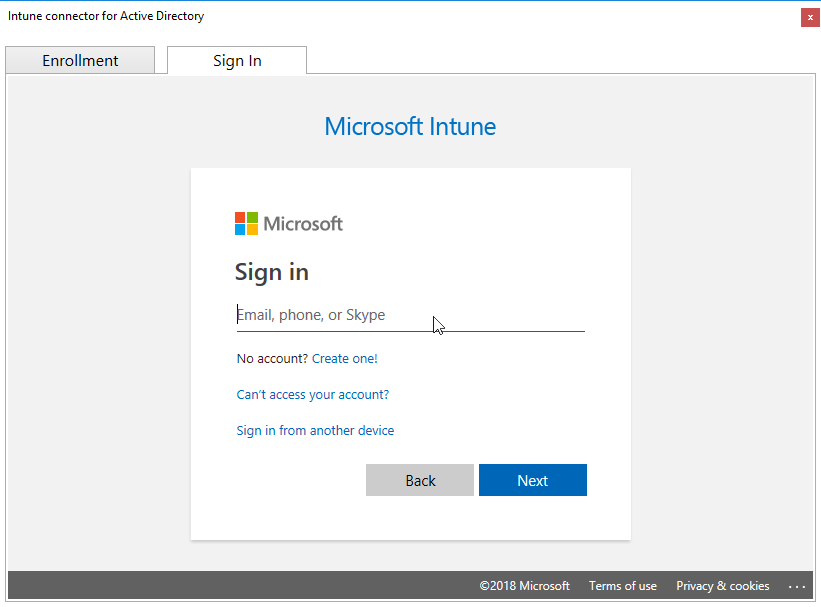The height and width of the screenshot is (607, 821).
Task: Open the footer ellipsis more options
Action: [x=797, y=587]
